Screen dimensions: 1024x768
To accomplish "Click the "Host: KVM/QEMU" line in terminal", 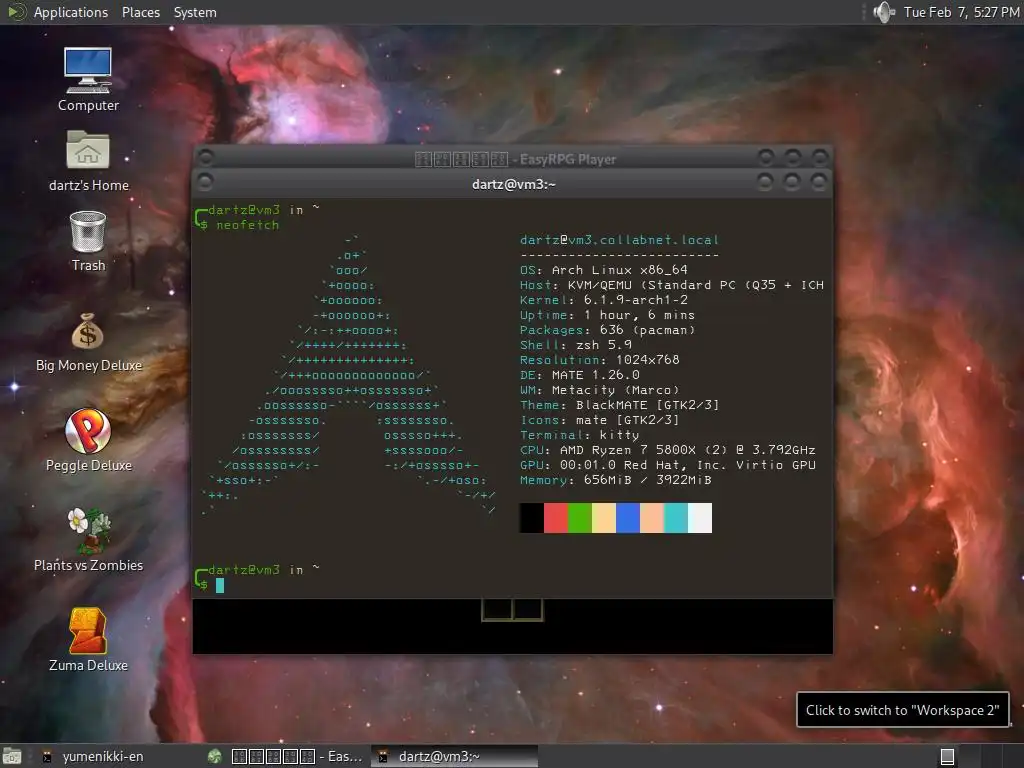I will click(x=671, y=285).
